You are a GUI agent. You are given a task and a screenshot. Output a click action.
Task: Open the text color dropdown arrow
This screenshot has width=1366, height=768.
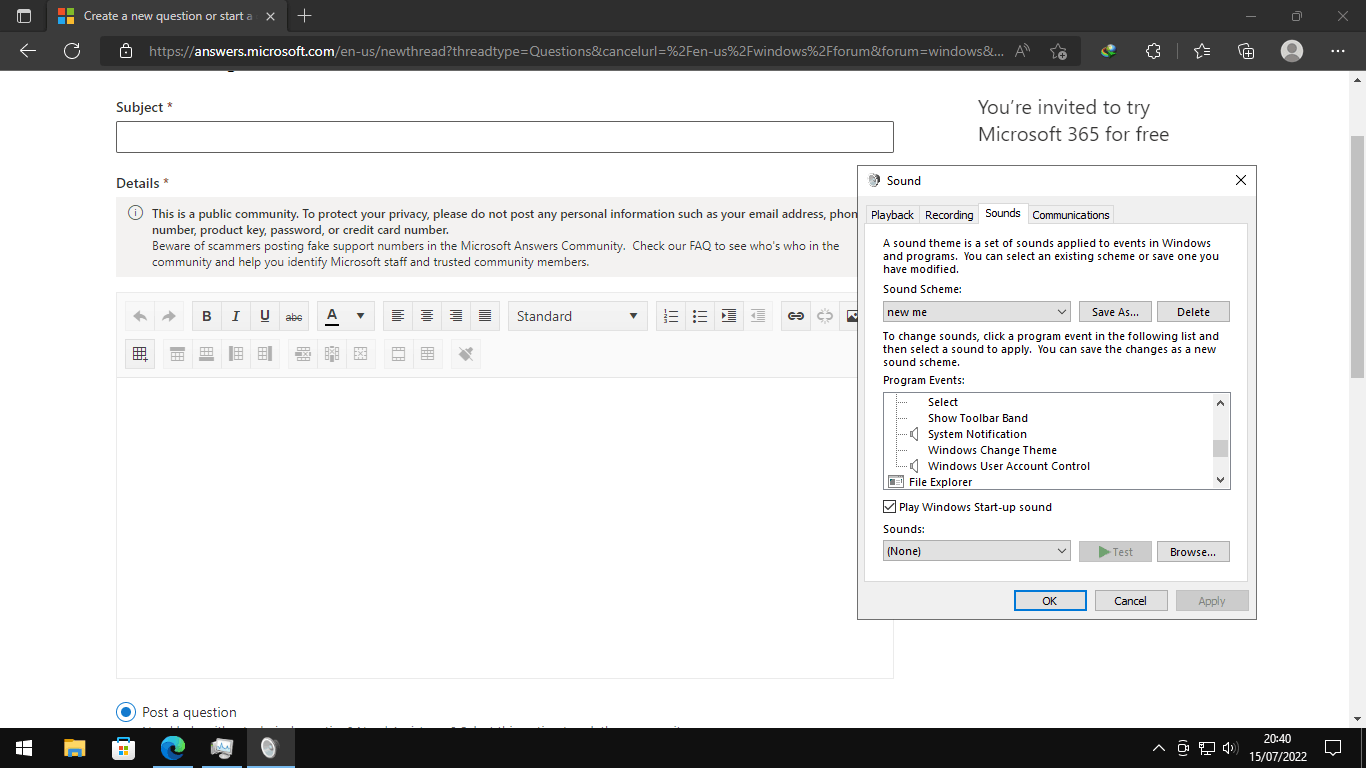coord(358,315)
